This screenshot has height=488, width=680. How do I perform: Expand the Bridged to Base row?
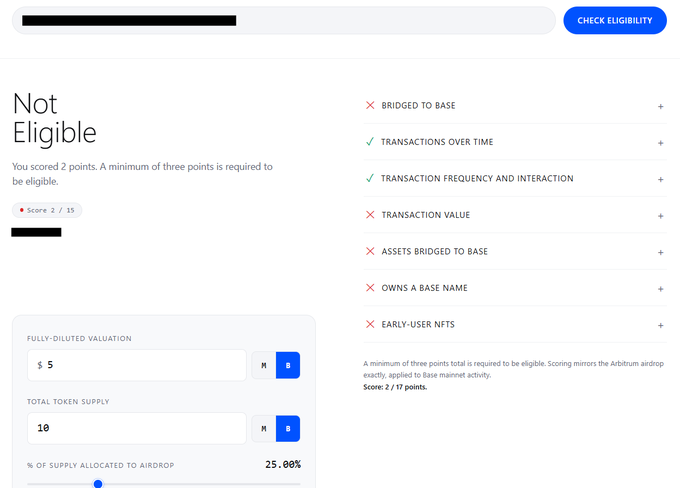click(x=660, y=106)
